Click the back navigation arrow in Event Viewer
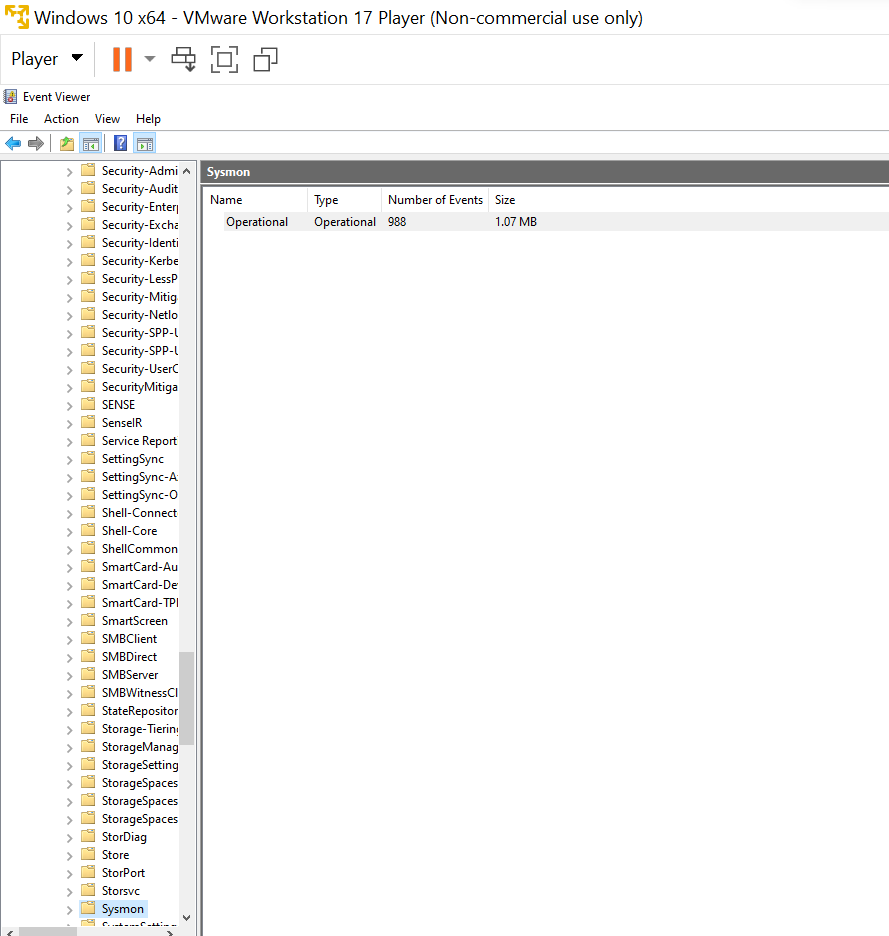Screen dimensions: 889x936 pyautogui.click(x=13, y=143)
